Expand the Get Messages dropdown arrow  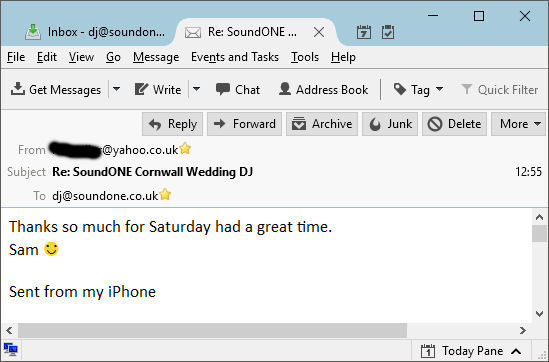[x=117, y=89]
